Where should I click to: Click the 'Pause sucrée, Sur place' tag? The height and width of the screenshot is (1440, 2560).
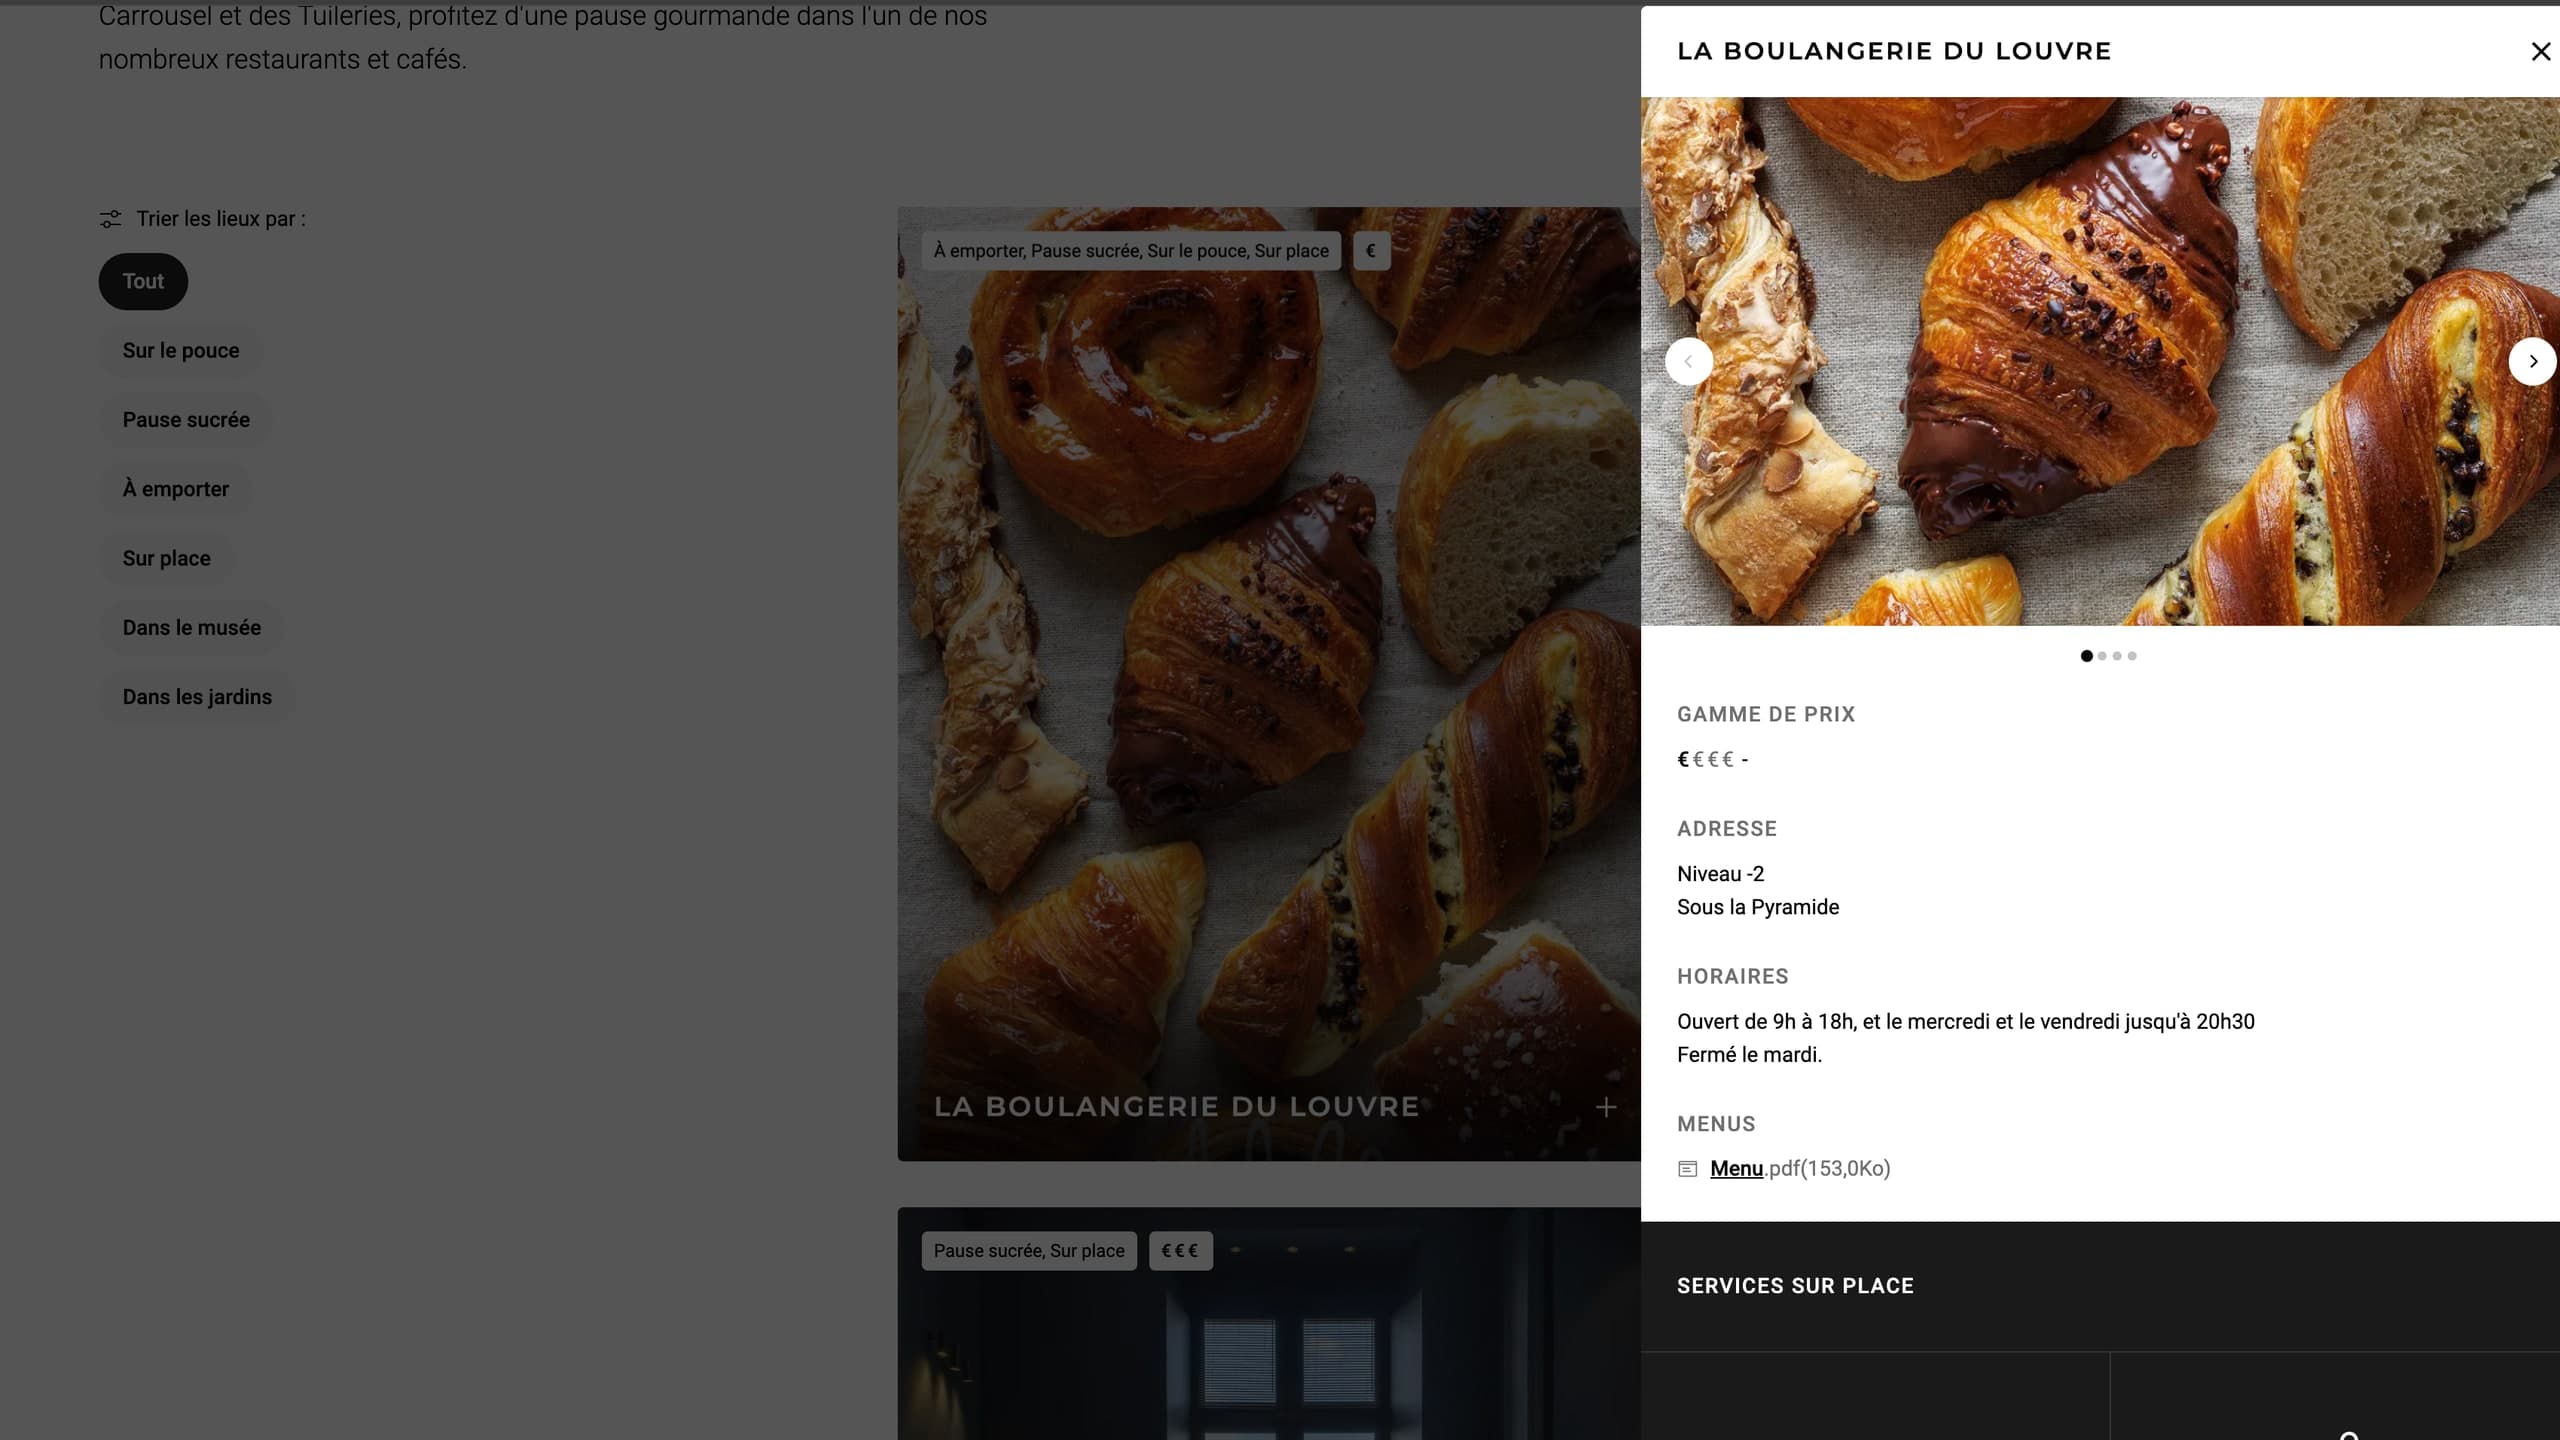point(1029,1251)
